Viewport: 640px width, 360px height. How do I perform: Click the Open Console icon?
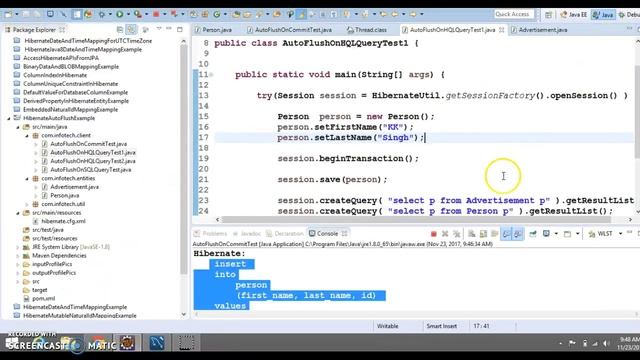(567, 234)
